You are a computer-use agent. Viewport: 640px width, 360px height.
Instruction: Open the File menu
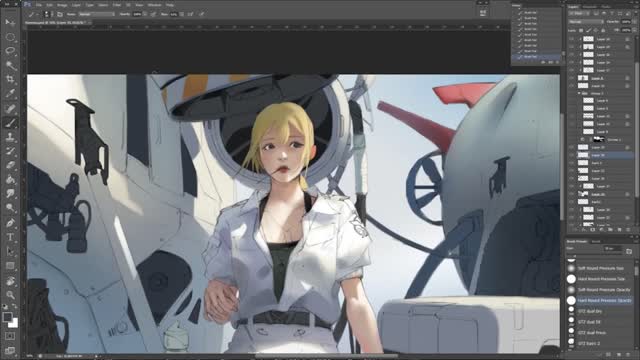39,5
